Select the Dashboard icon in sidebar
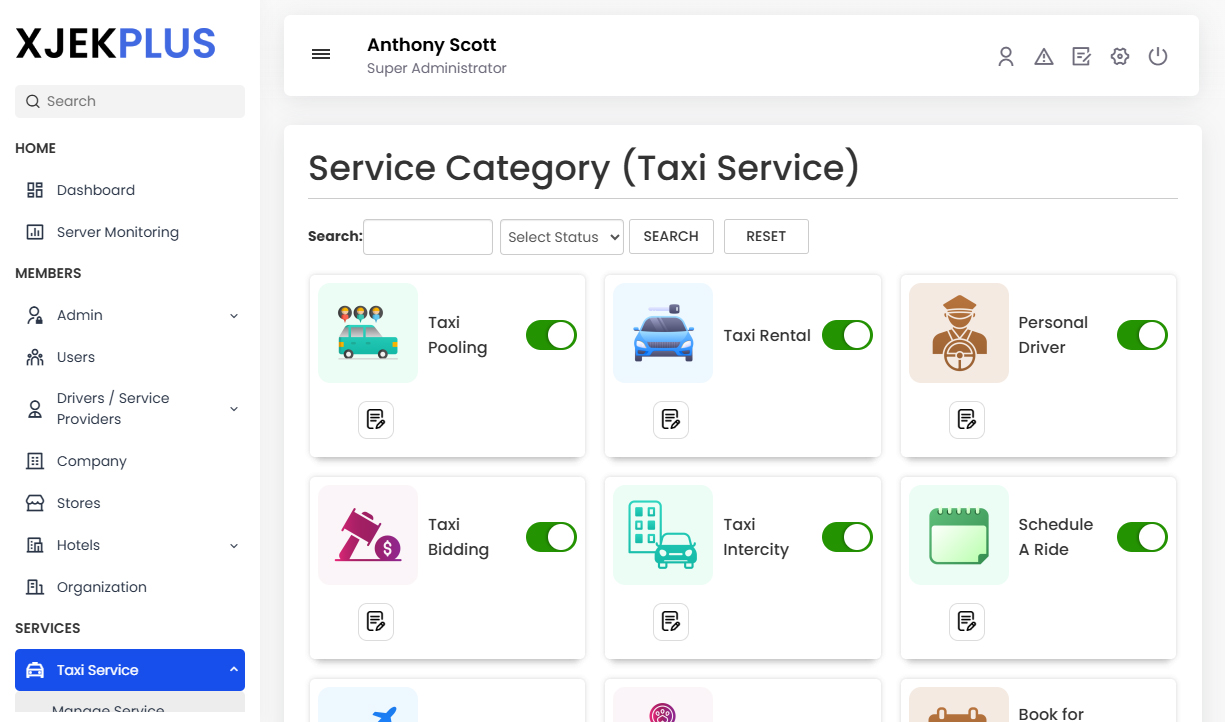The height and width of the screenshot is (722, 1225). 34,189
